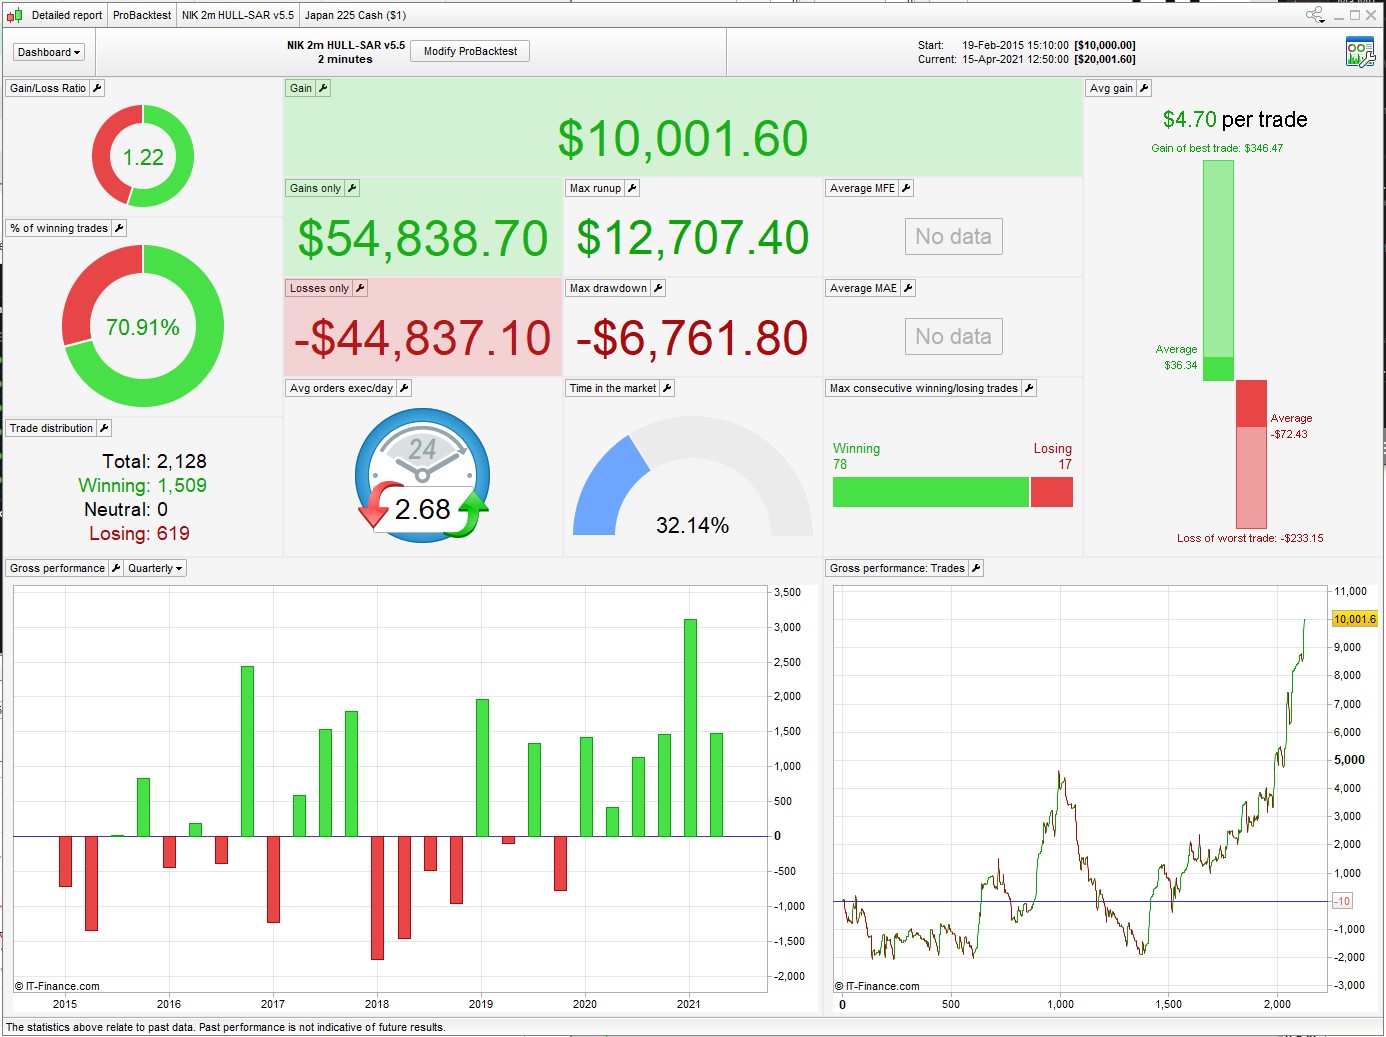Select the Japan 225 Cash ($1) tab

(x=355, y=15)
